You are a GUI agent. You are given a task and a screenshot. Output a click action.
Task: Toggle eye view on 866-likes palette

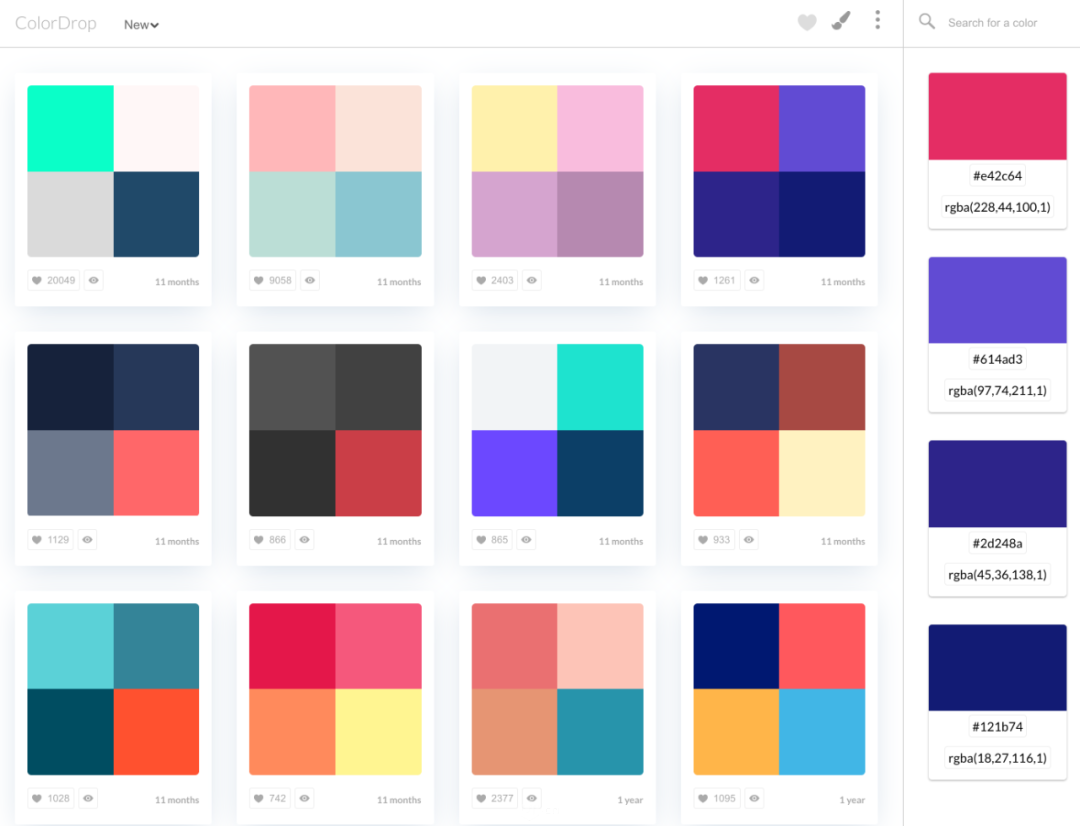[304, 539]
